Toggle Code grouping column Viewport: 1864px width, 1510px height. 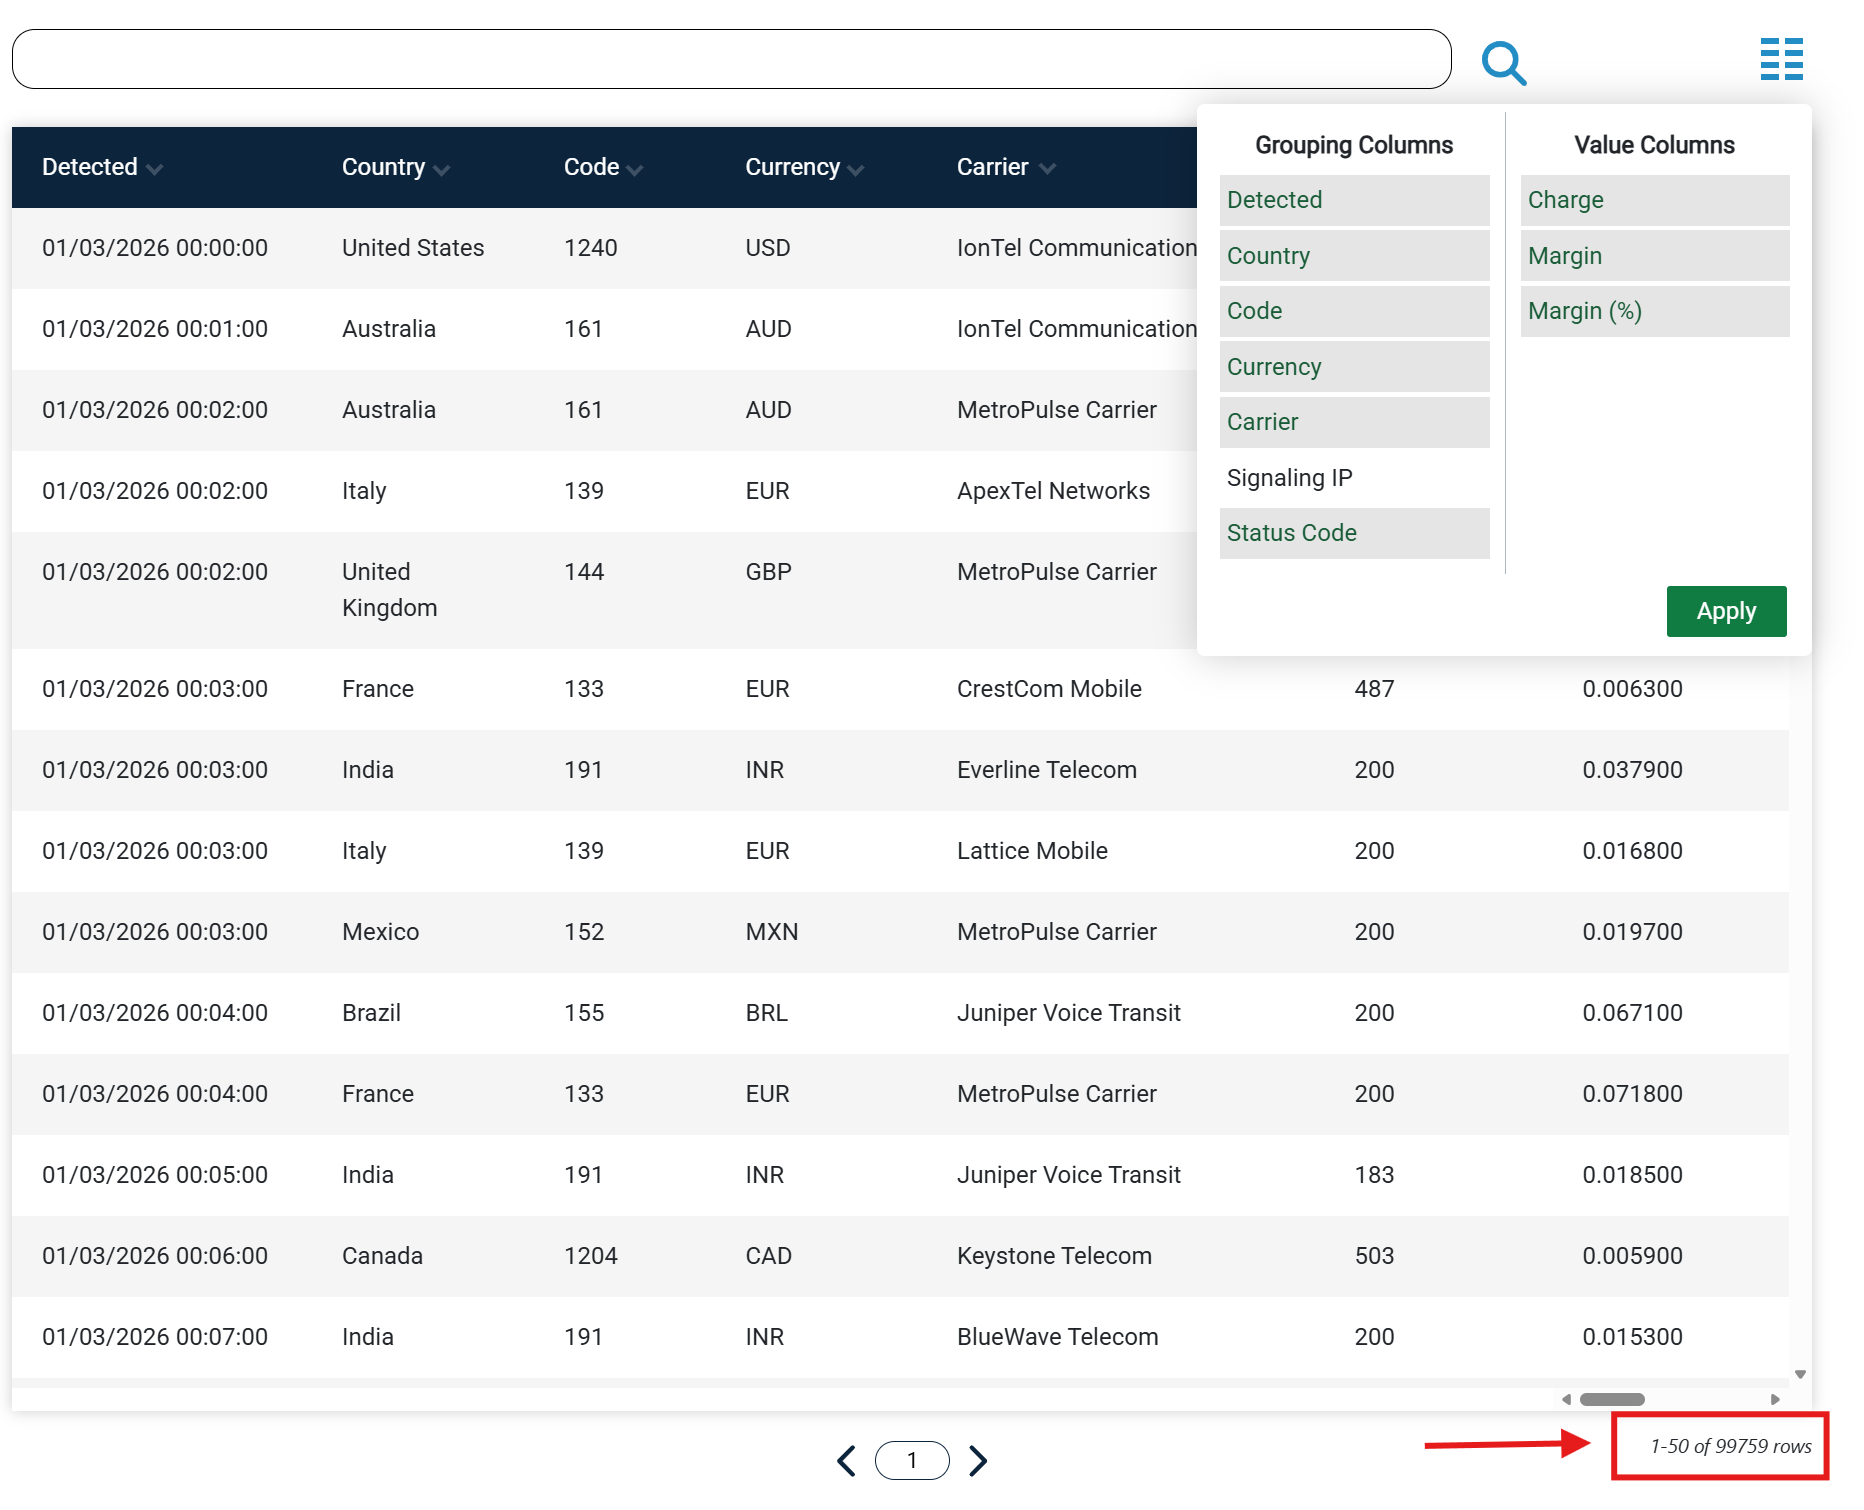[1354, 311]
